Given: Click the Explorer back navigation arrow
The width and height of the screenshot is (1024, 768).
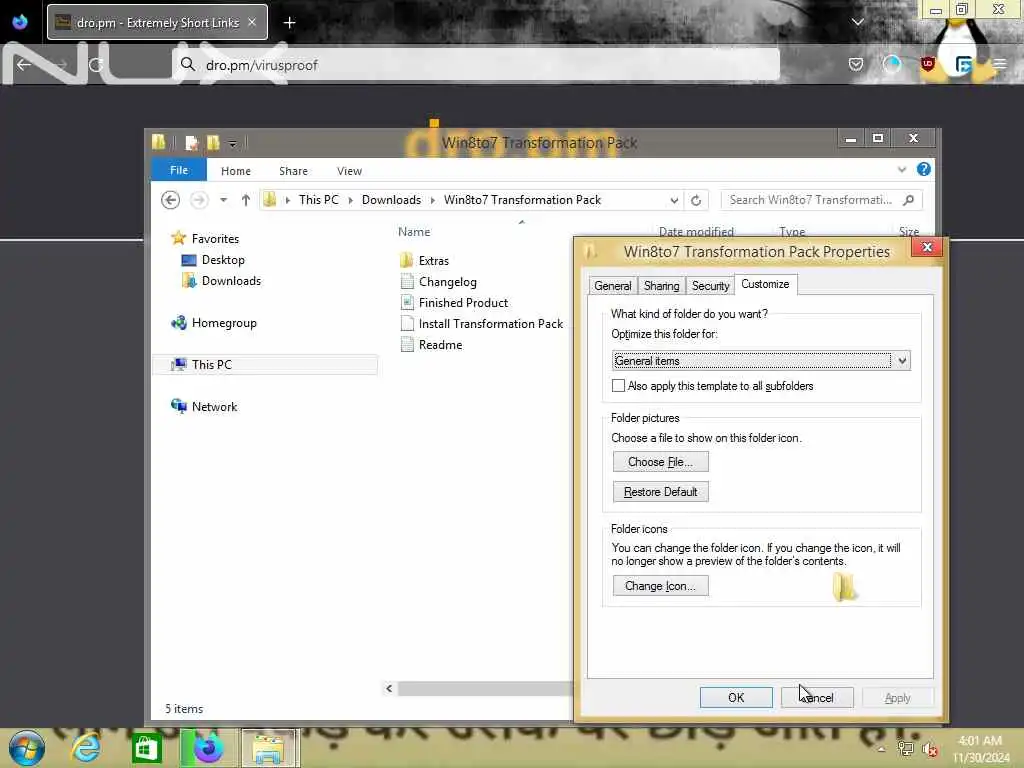Looking at the screenshot, I should point(170,200).
